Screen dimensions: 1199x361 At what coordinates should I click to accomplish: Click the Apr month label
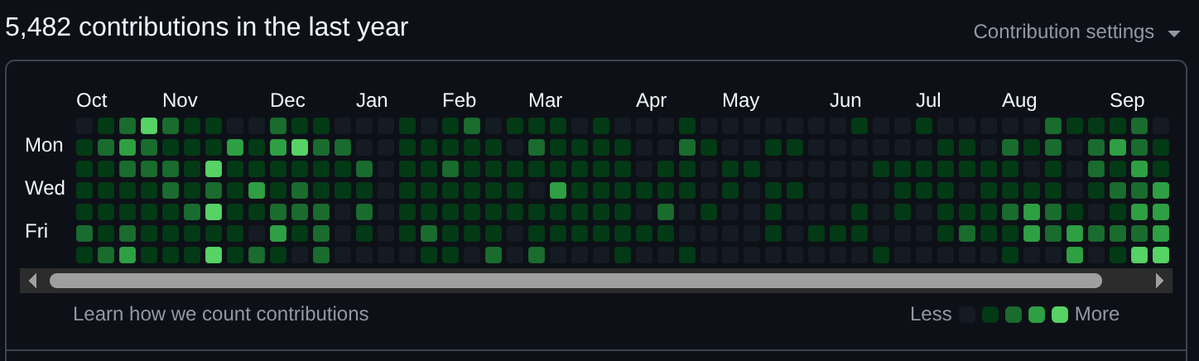(651, 100)
